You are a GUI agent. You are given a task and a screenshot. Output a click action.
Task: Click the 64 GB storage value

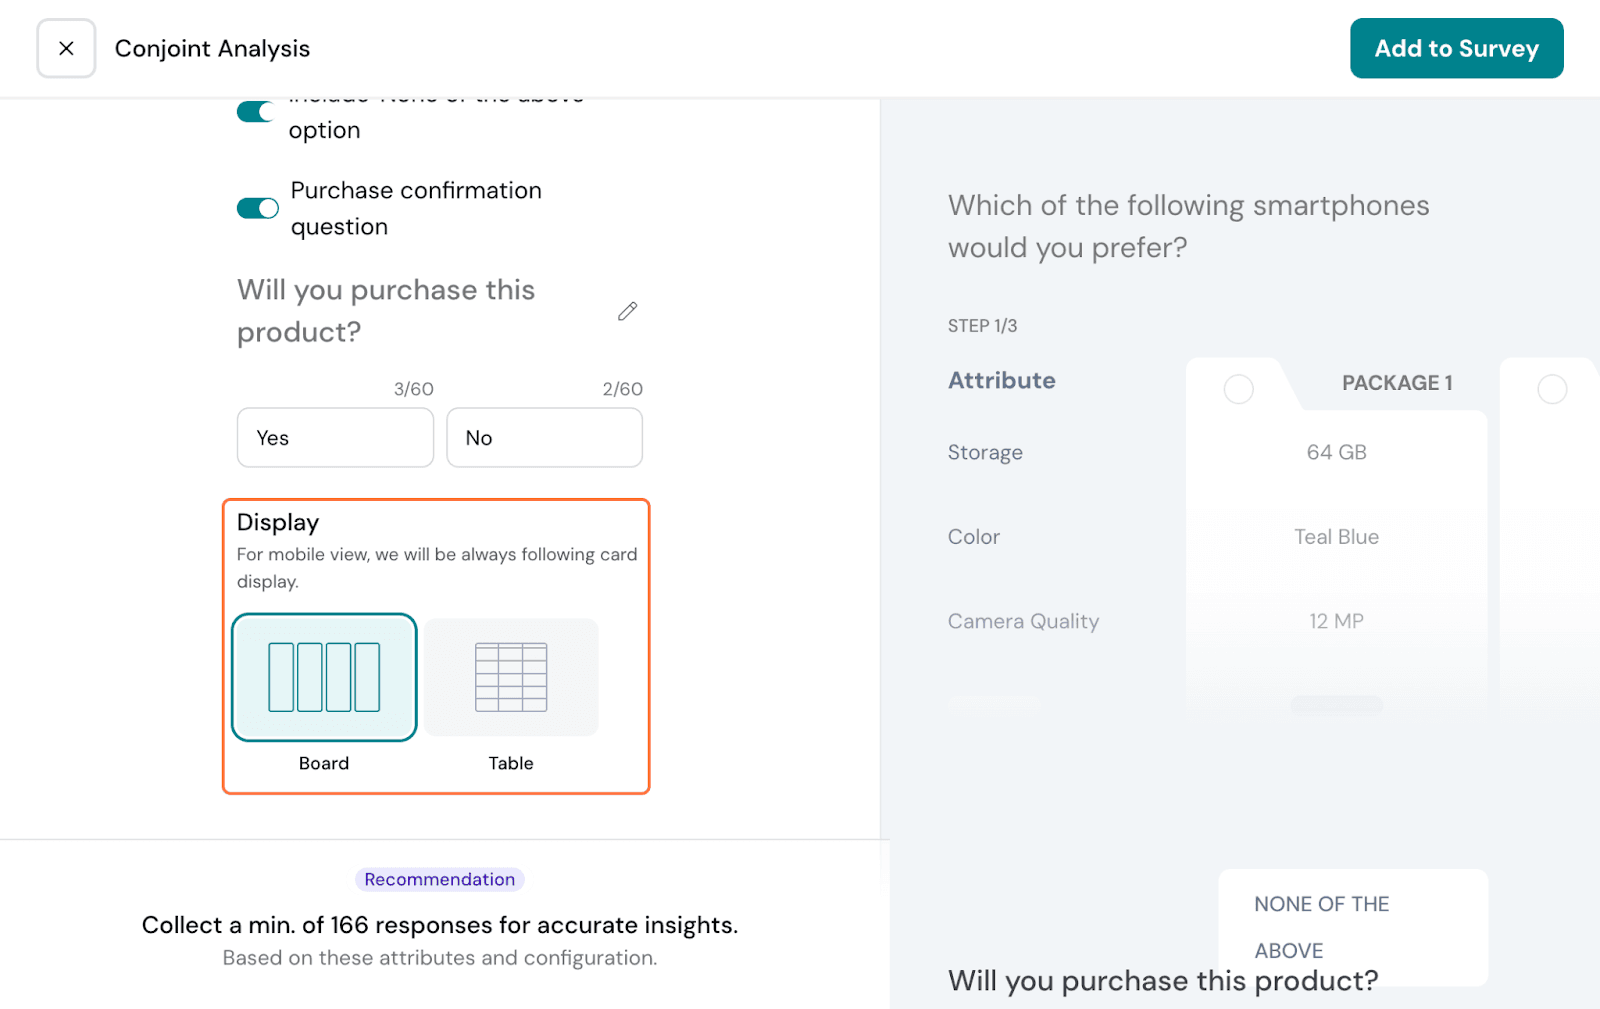coord(1336,452)
